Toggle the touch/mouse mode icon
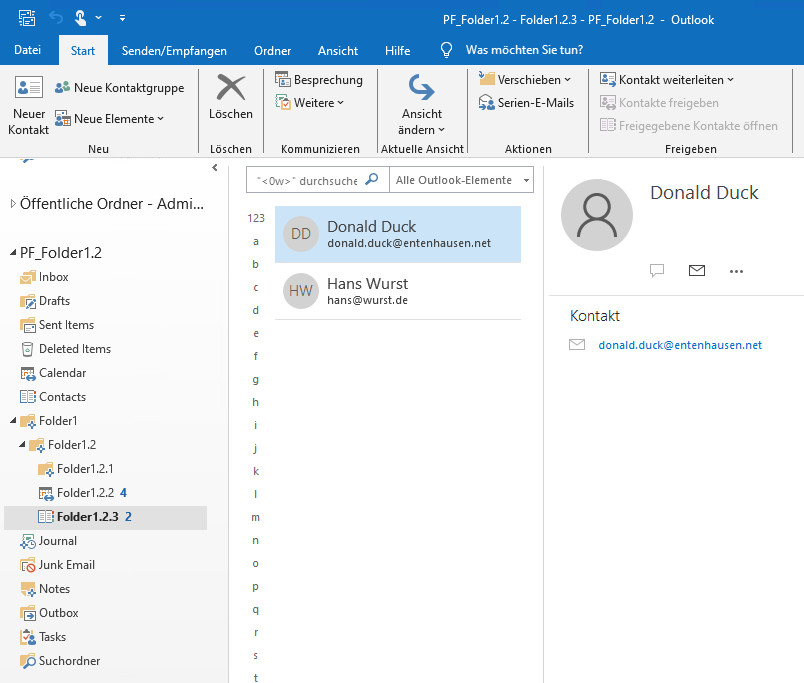The height and width of the screenshot is (683, 804). 80,18
